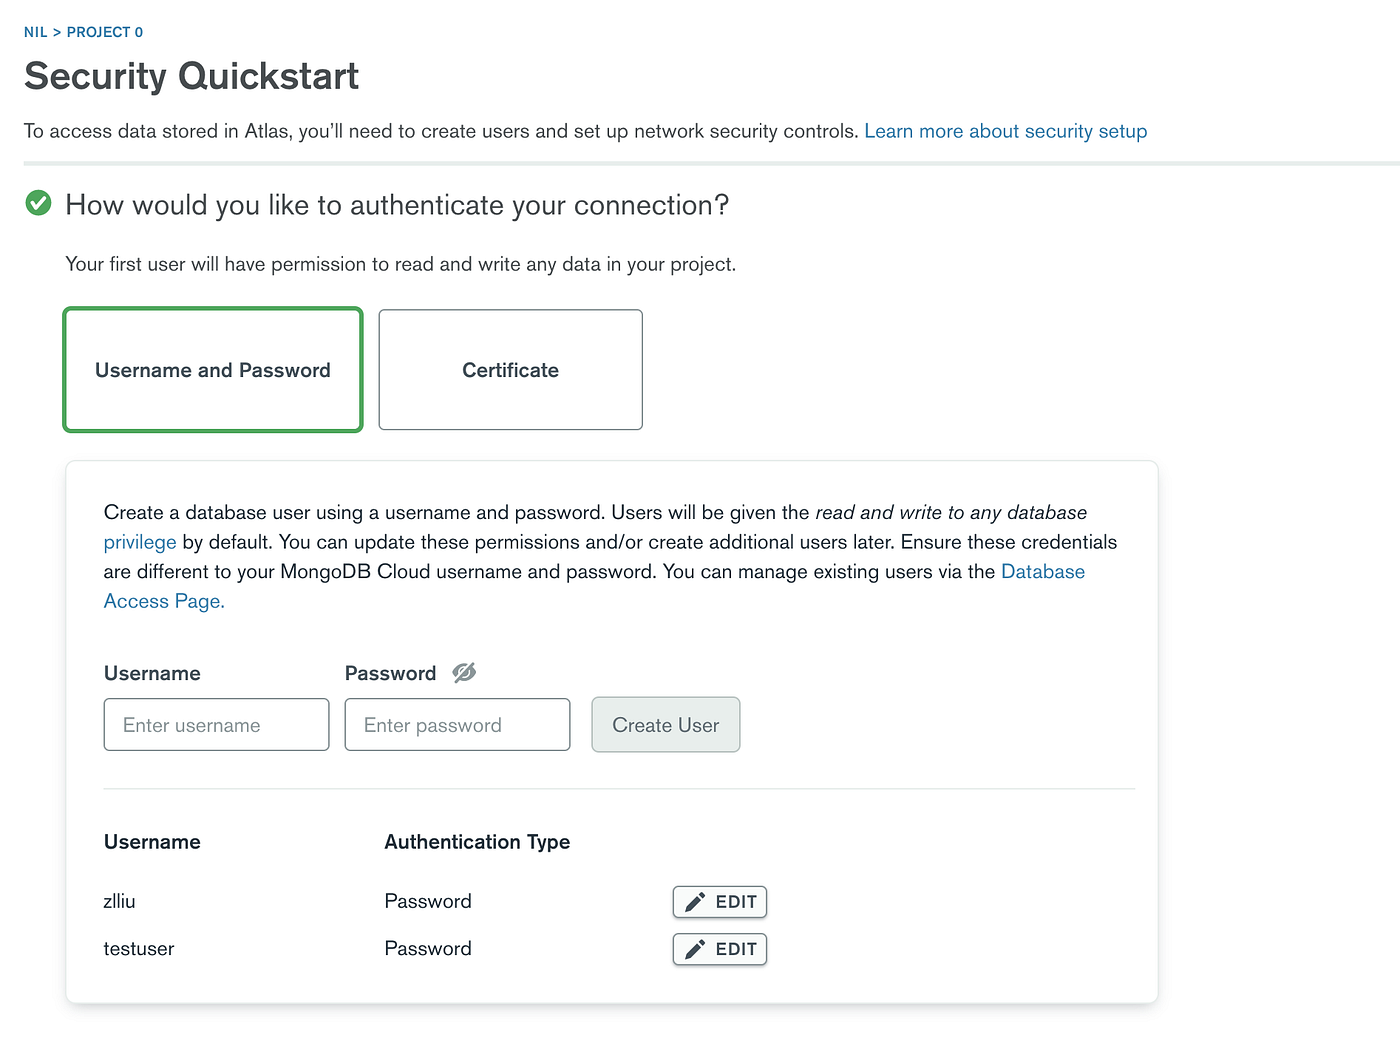
Task: Follow the privilege hyperlink
Action: [140, 542]
